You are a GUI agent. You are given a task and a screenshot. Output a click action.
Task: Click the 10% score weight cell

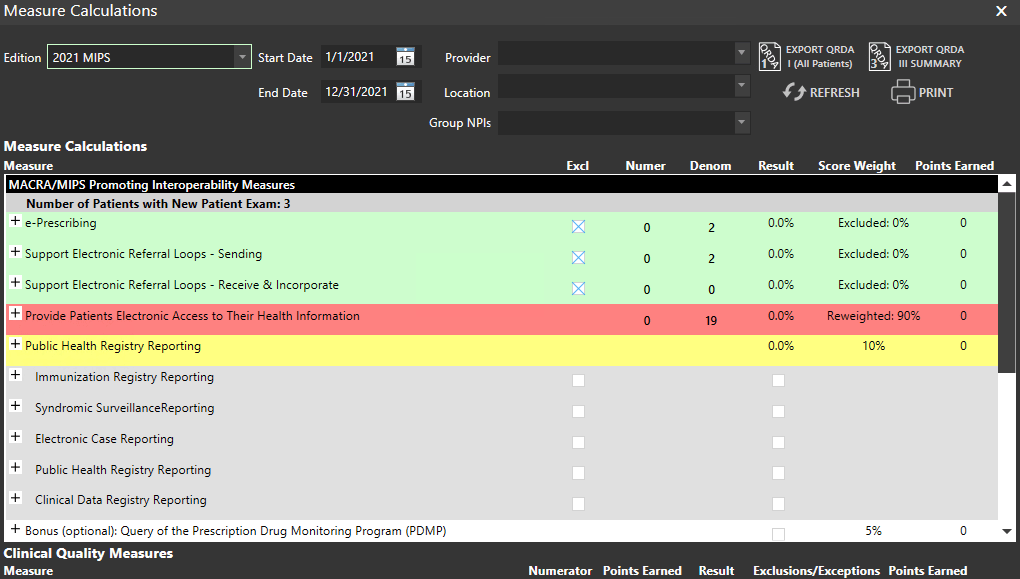pos(874,346)
